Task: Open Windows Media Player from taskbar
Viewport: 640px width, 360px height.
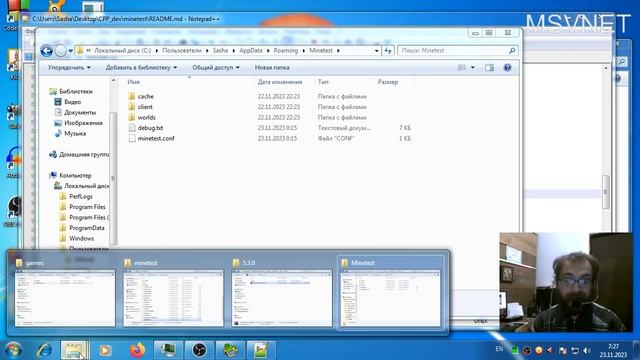Action: click(x=105, y=351)
